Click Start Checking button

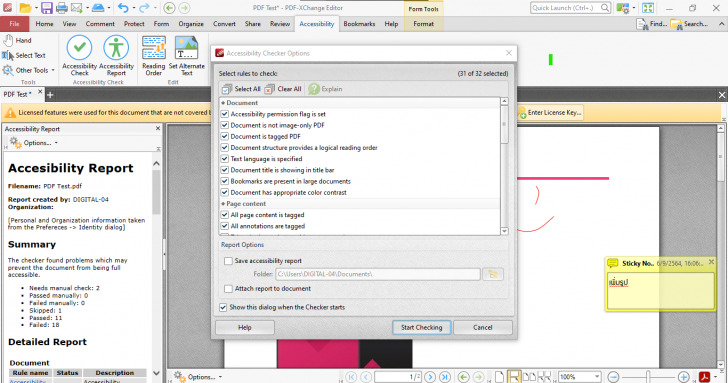[x=422, y=327]
